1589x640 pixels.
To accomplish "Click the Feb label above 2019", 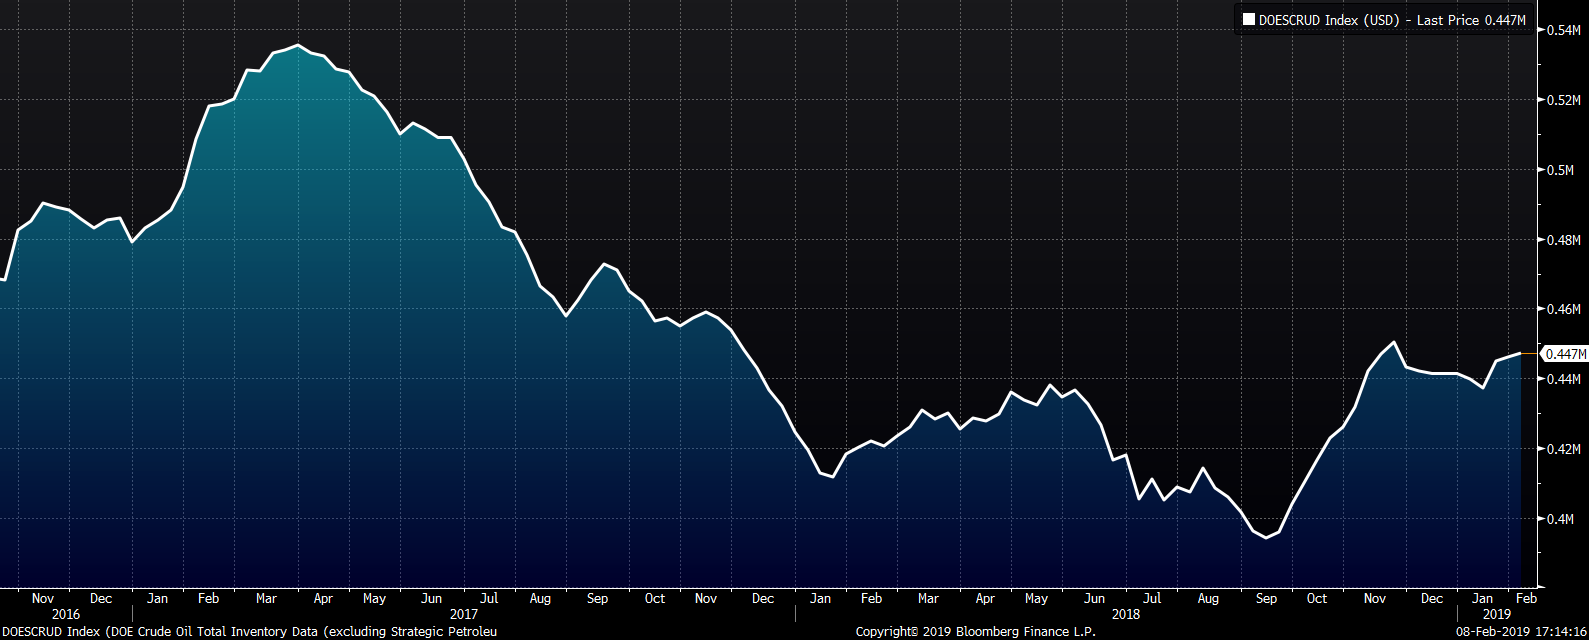I will (x=1526, y=598).
